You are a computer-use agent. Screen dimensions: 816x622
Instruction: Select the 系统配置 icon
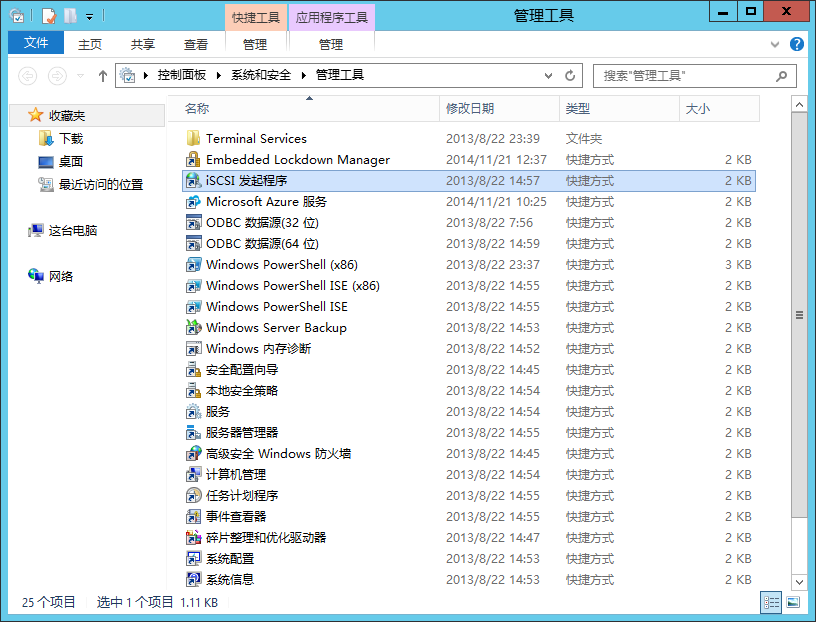coord(193,558)
